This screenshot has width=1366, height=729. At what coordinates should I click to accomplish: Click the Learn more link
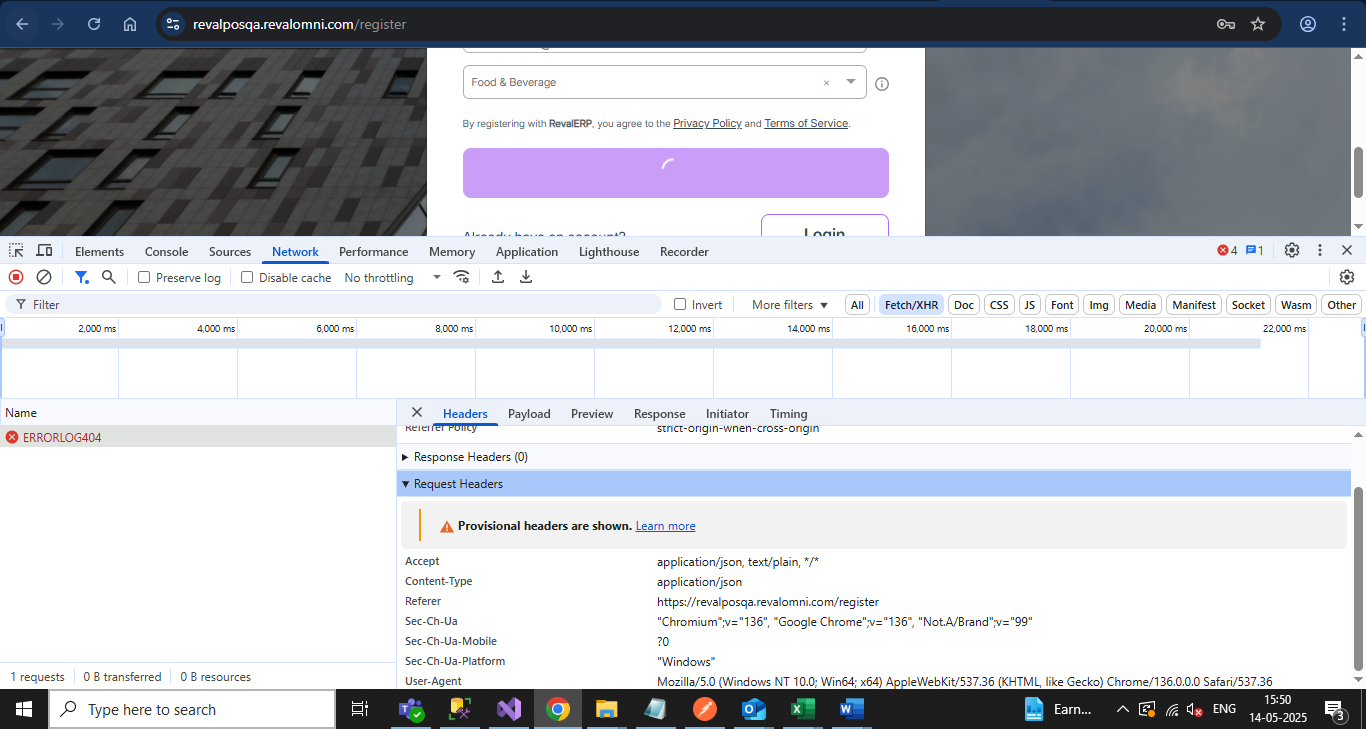[665, 526]
